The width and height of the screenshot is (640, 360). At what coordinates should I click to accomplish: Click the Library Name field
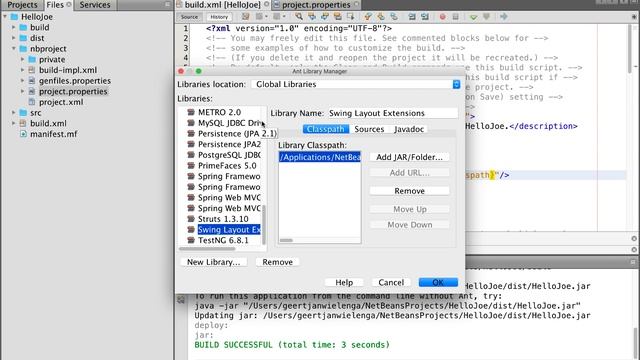(x=393, y=113)
